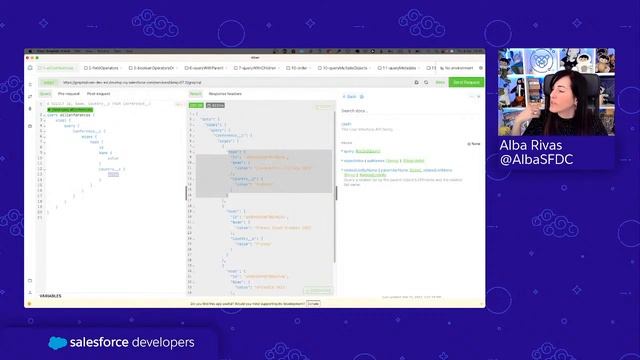Close the 2-fieldOperators tab with its x

[122, 68]
